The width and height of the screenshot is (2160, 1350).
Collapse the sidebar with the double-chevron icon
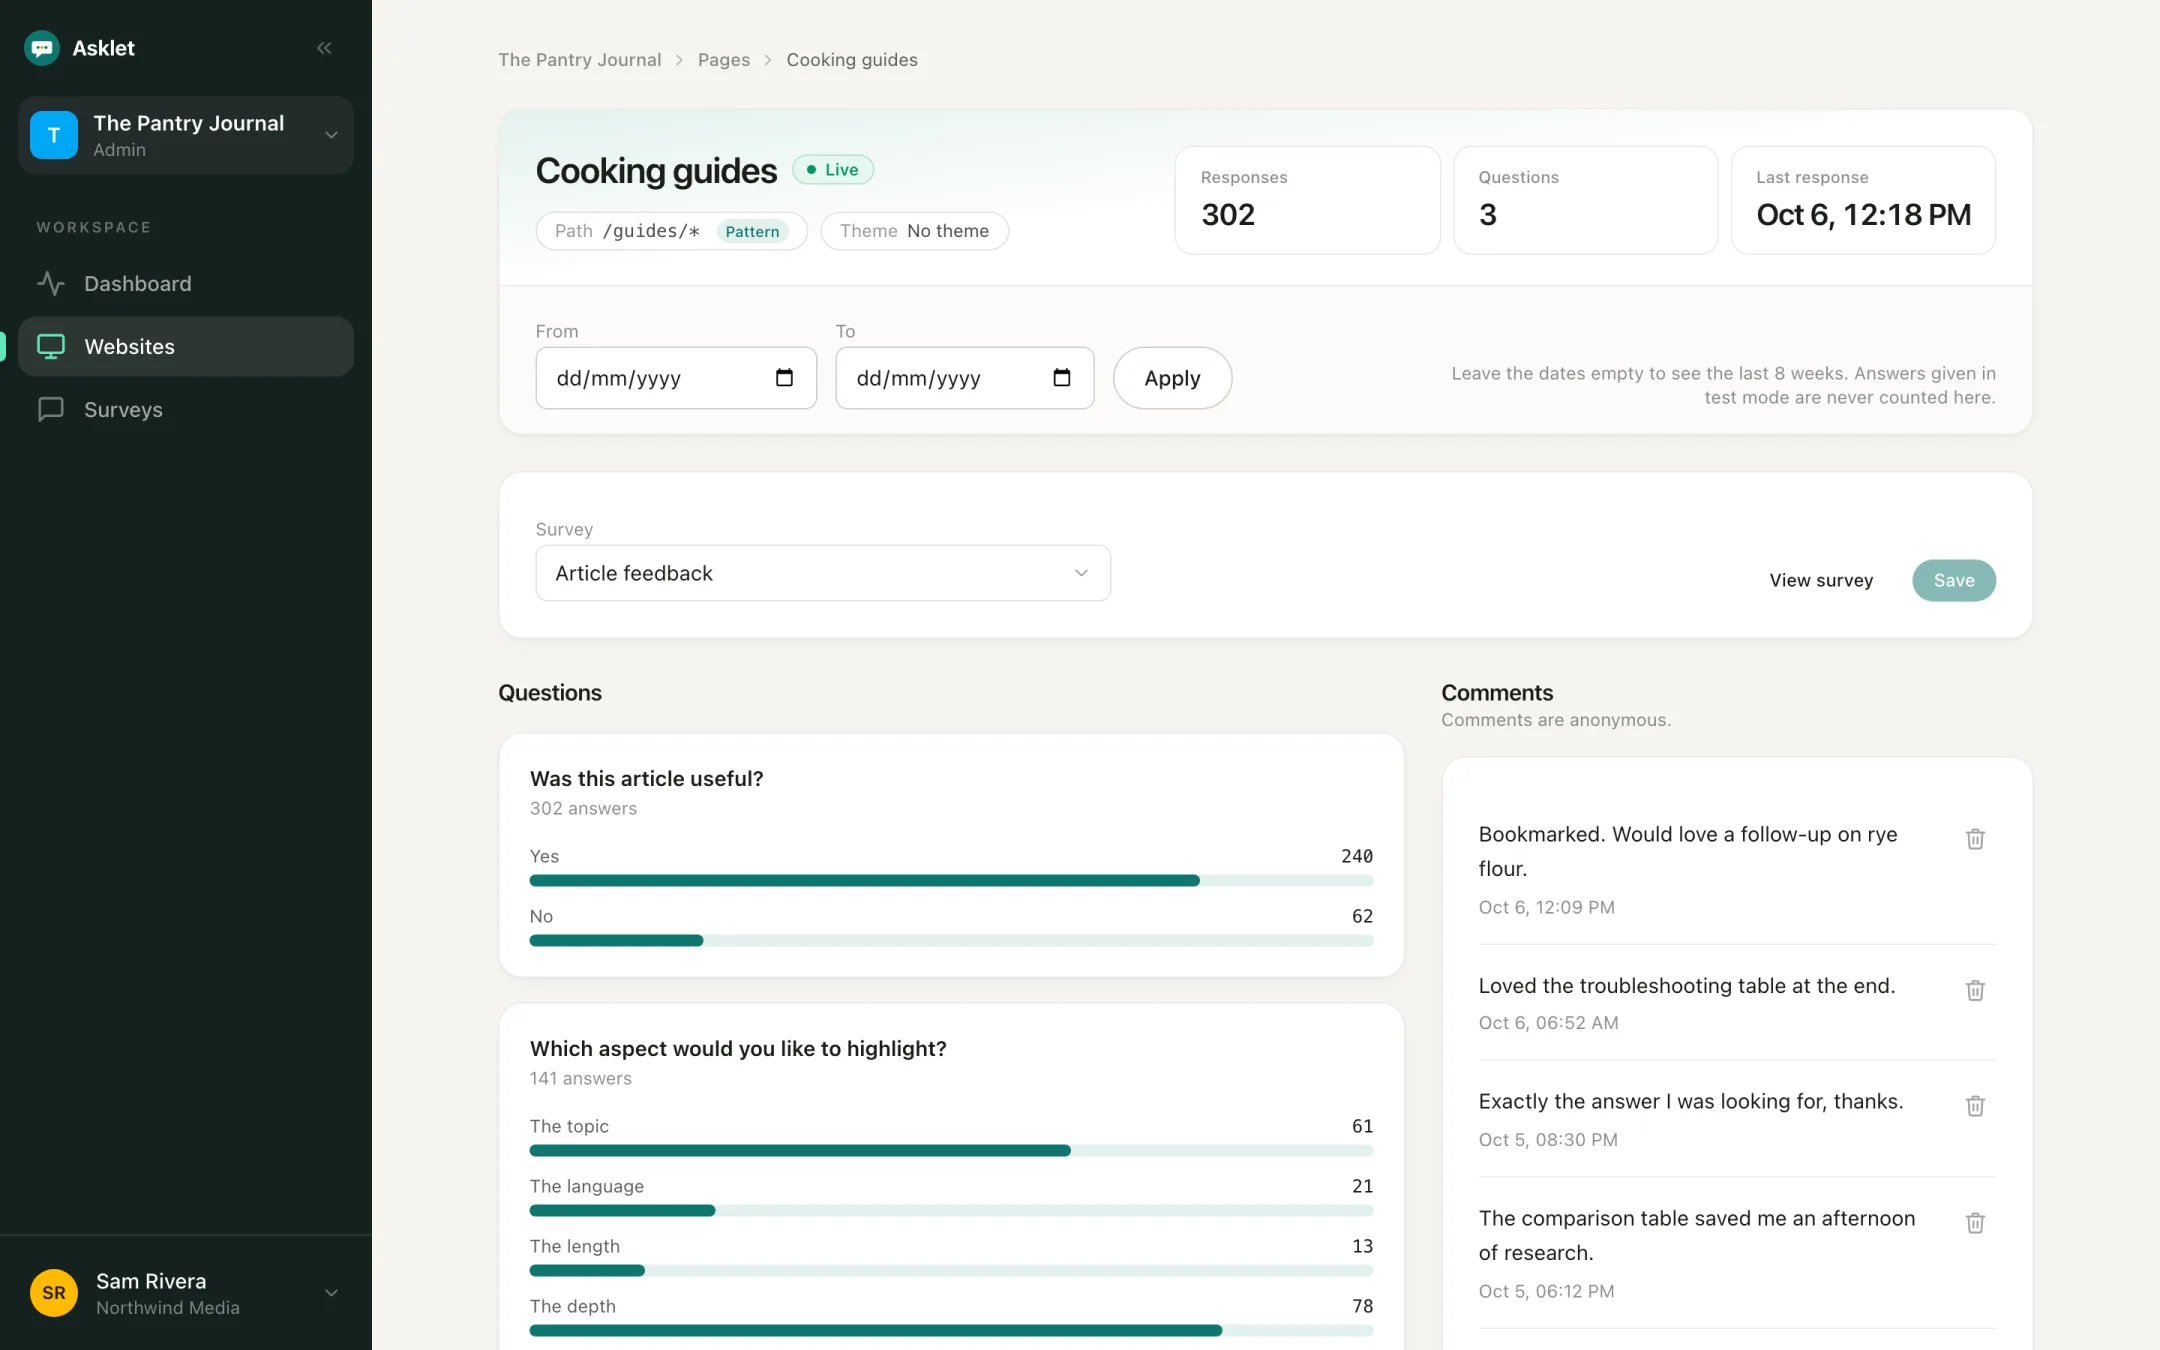[324, 48]
